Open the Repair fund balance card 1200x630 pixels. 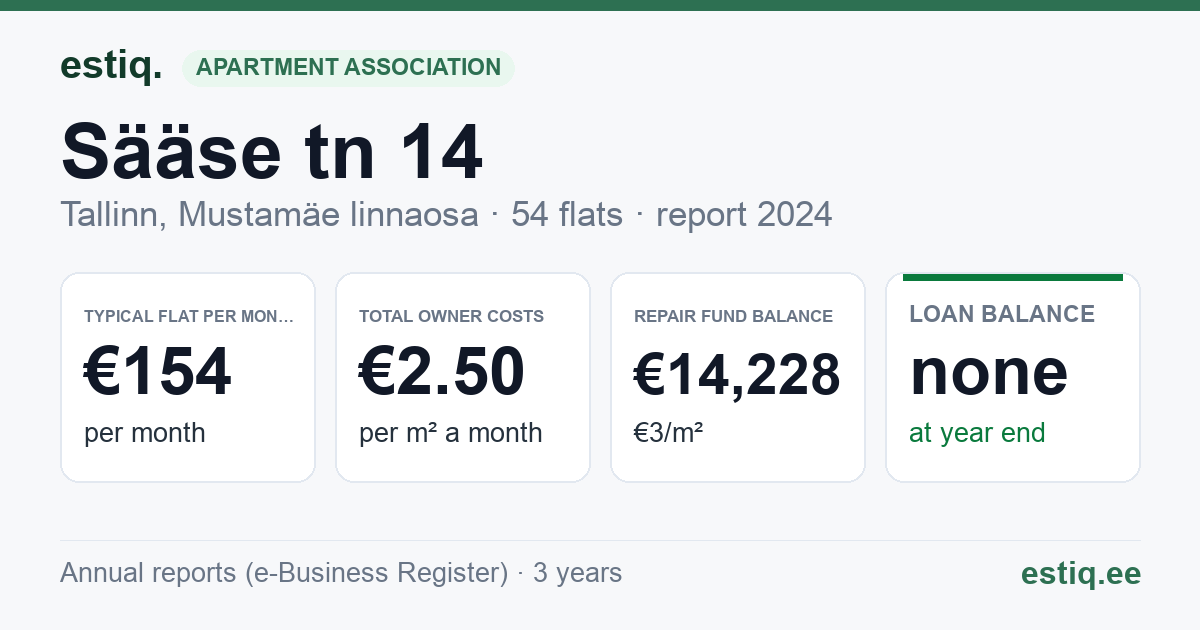[738, 377]
